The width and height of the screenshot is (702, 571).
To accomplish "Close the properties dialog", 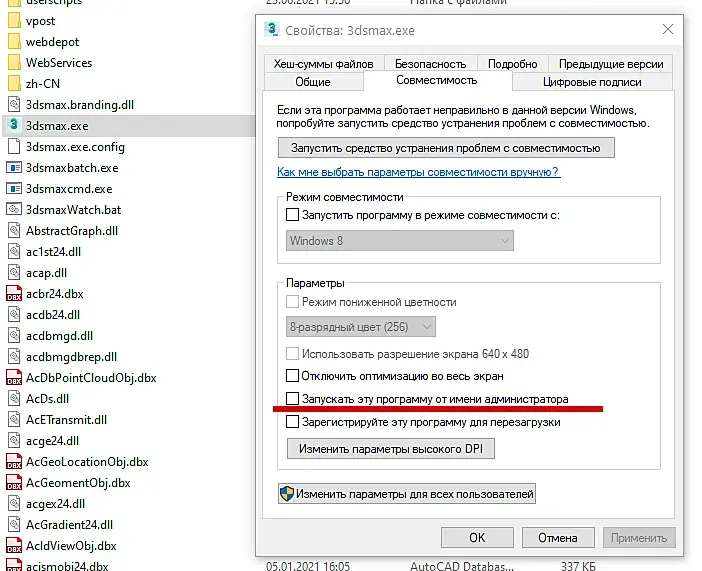I will (668, 30).
